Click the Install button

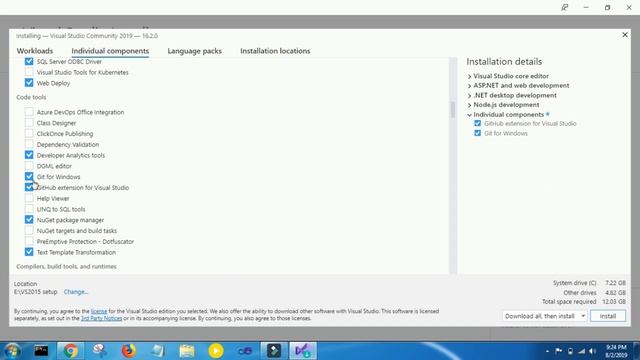pos(608,316)
